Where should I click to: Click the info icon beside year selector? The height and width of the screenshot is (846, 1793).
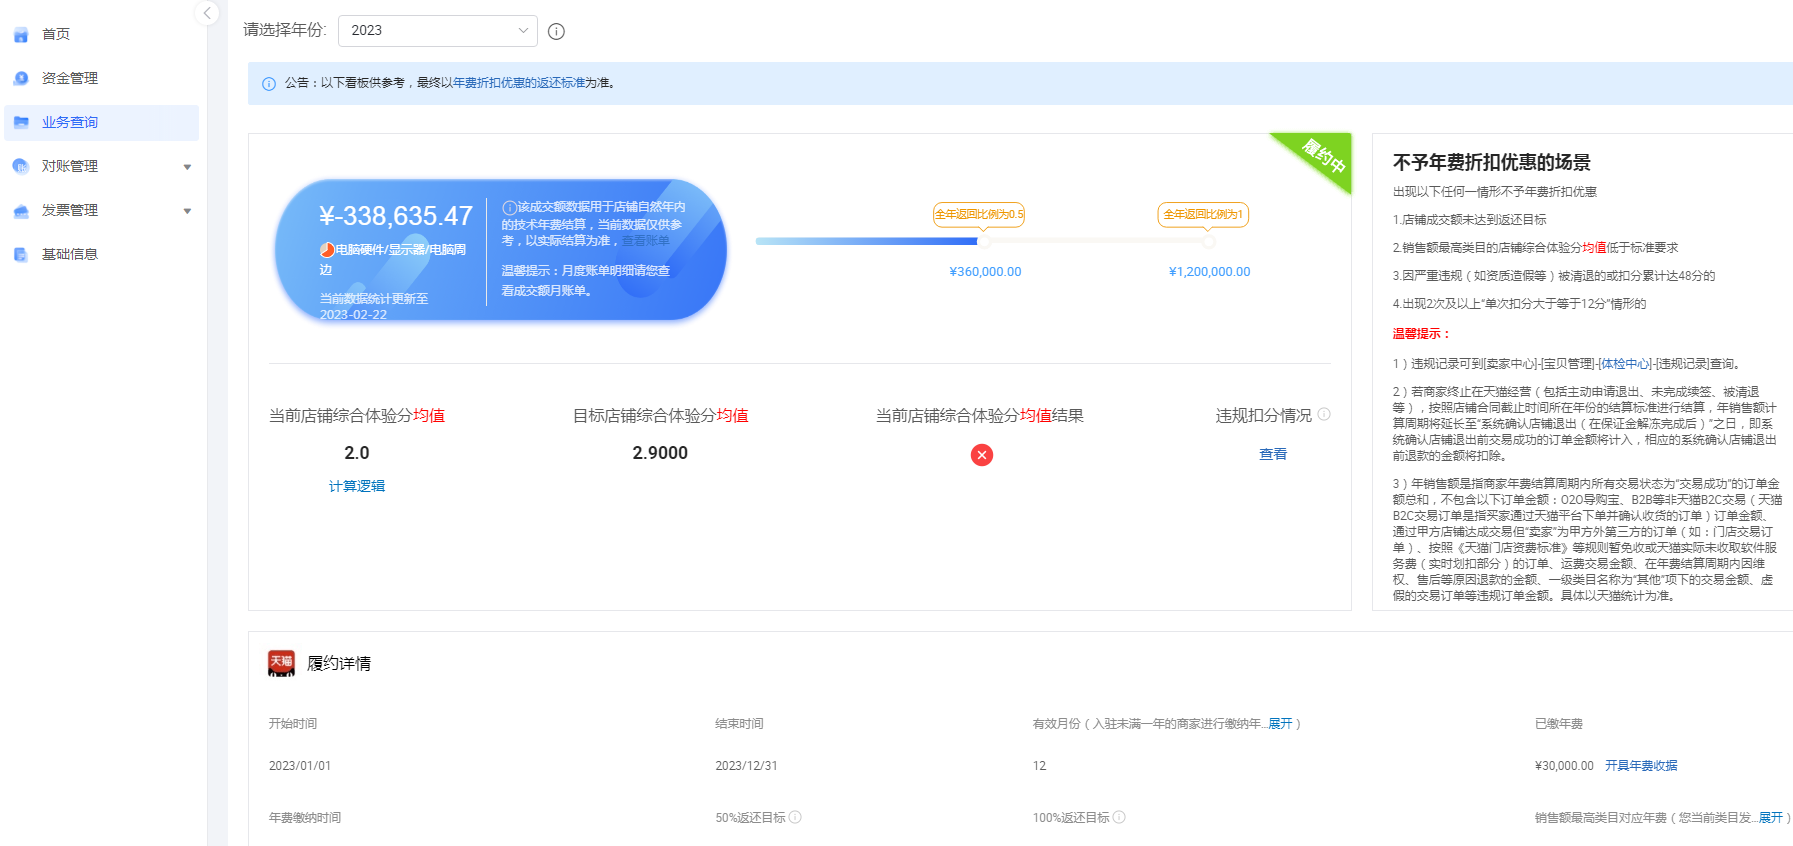557,31
